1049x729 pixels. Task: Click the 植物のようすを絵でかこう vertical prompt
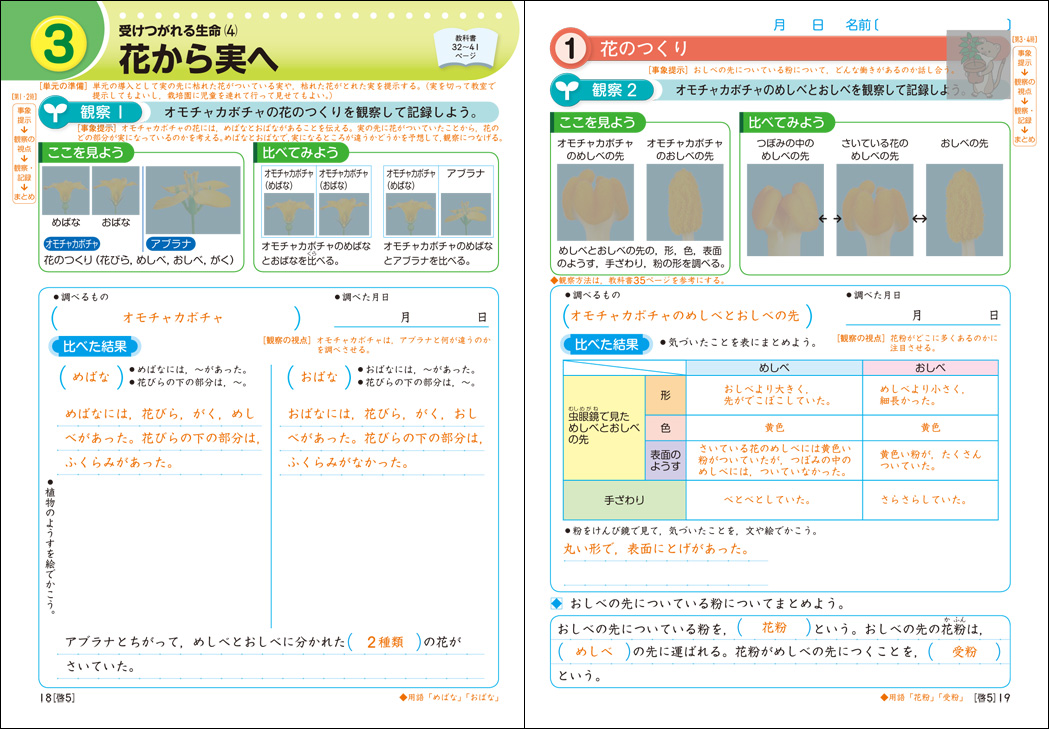click(x=50, y=546)
